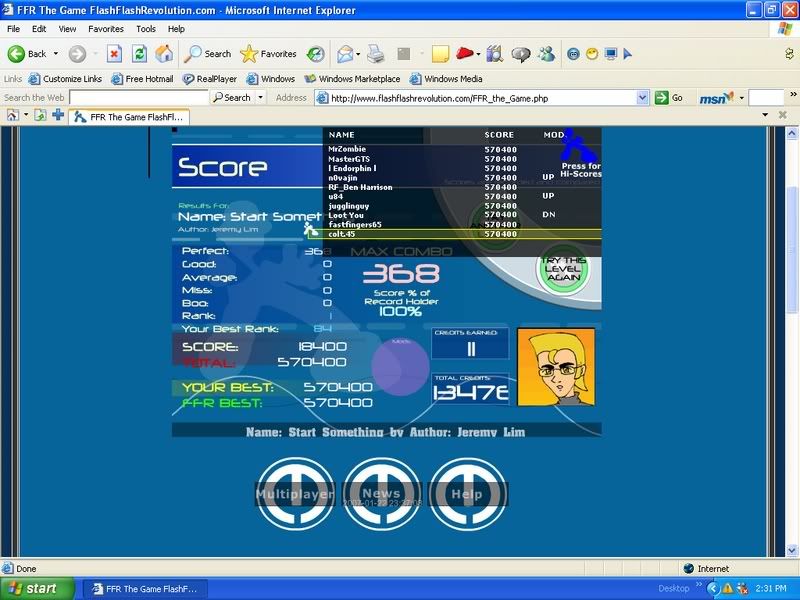Click the Stop icon in the toolbar
The width and height of the screenshot is (800, 600).
114,54
